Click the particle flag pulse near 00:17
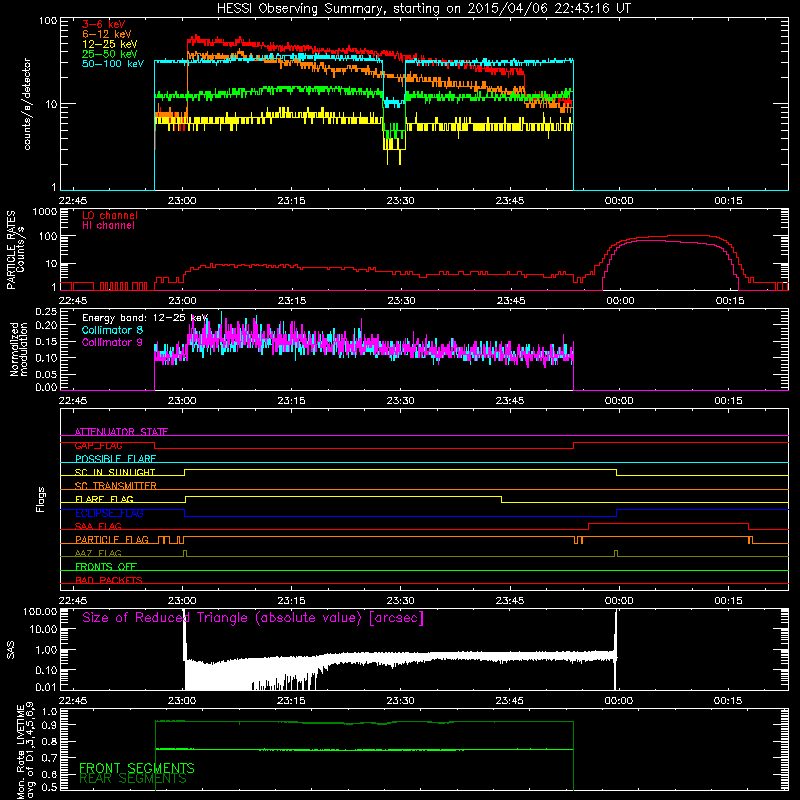Screen dimensions: 800x800 coord(750,540)
